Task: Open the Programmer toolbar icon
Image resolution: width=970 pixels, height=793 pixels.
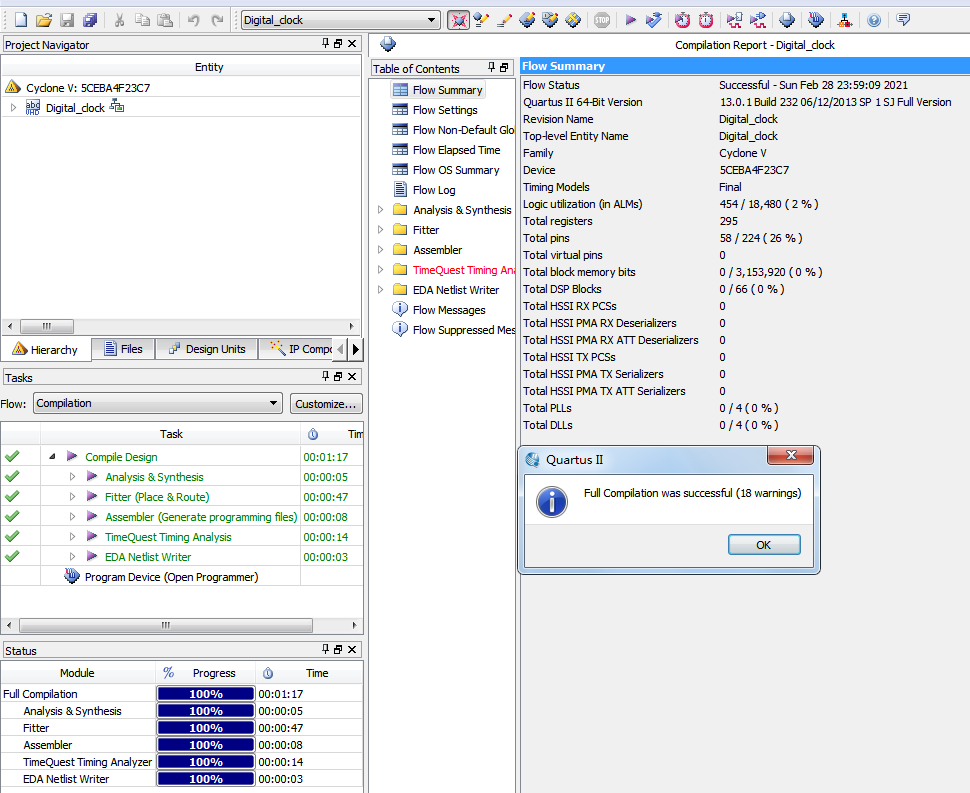Action: pos(816,20)
